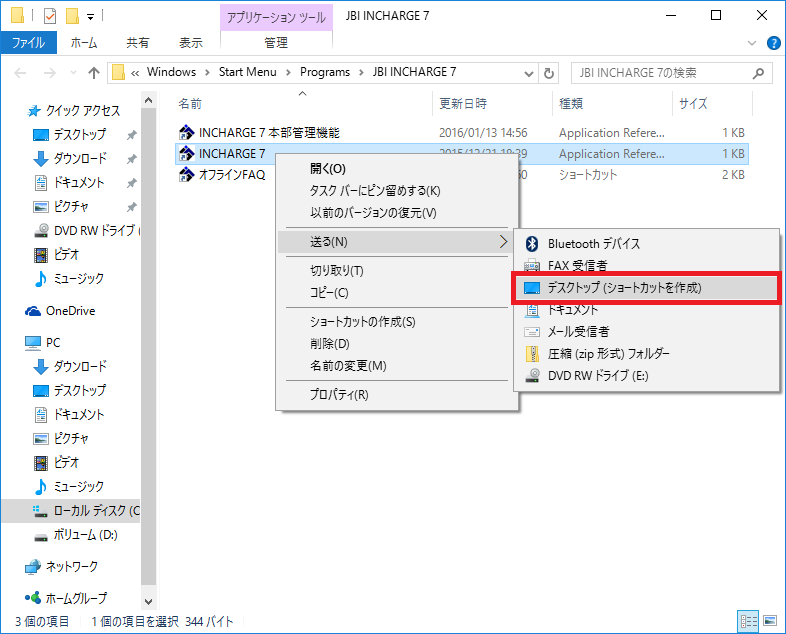Choose タスク バーにピン留めする(K)
The width and height of the screenshot is (786, 634).
tap(397, 190)
